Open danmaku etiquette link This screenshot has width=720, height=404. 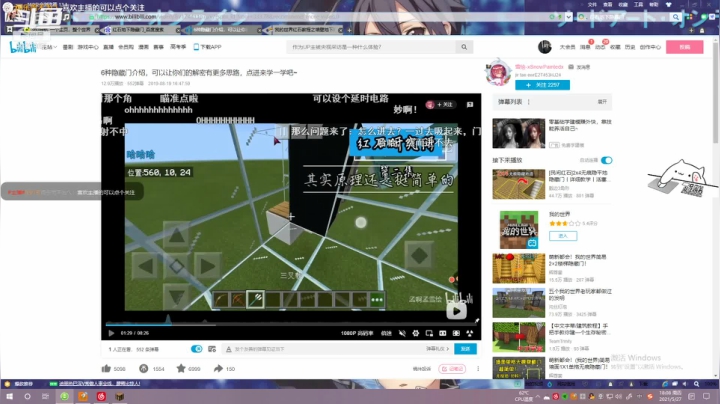coord(437,349)
